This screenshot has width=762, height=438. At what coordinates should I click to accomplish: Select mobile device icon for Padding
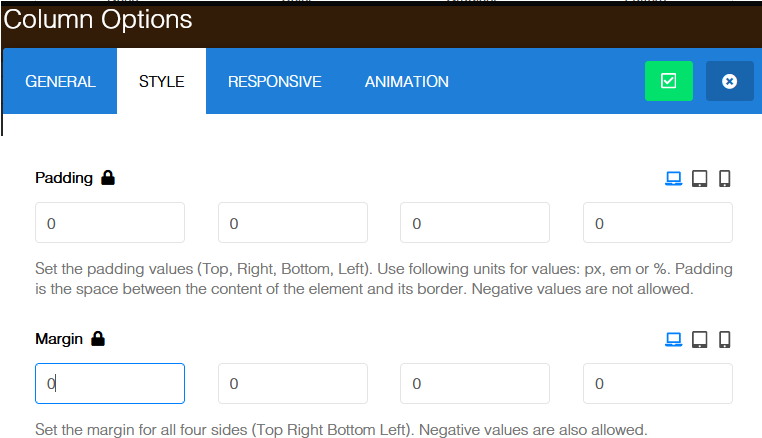pyautogui.click(x=725, y=178)
